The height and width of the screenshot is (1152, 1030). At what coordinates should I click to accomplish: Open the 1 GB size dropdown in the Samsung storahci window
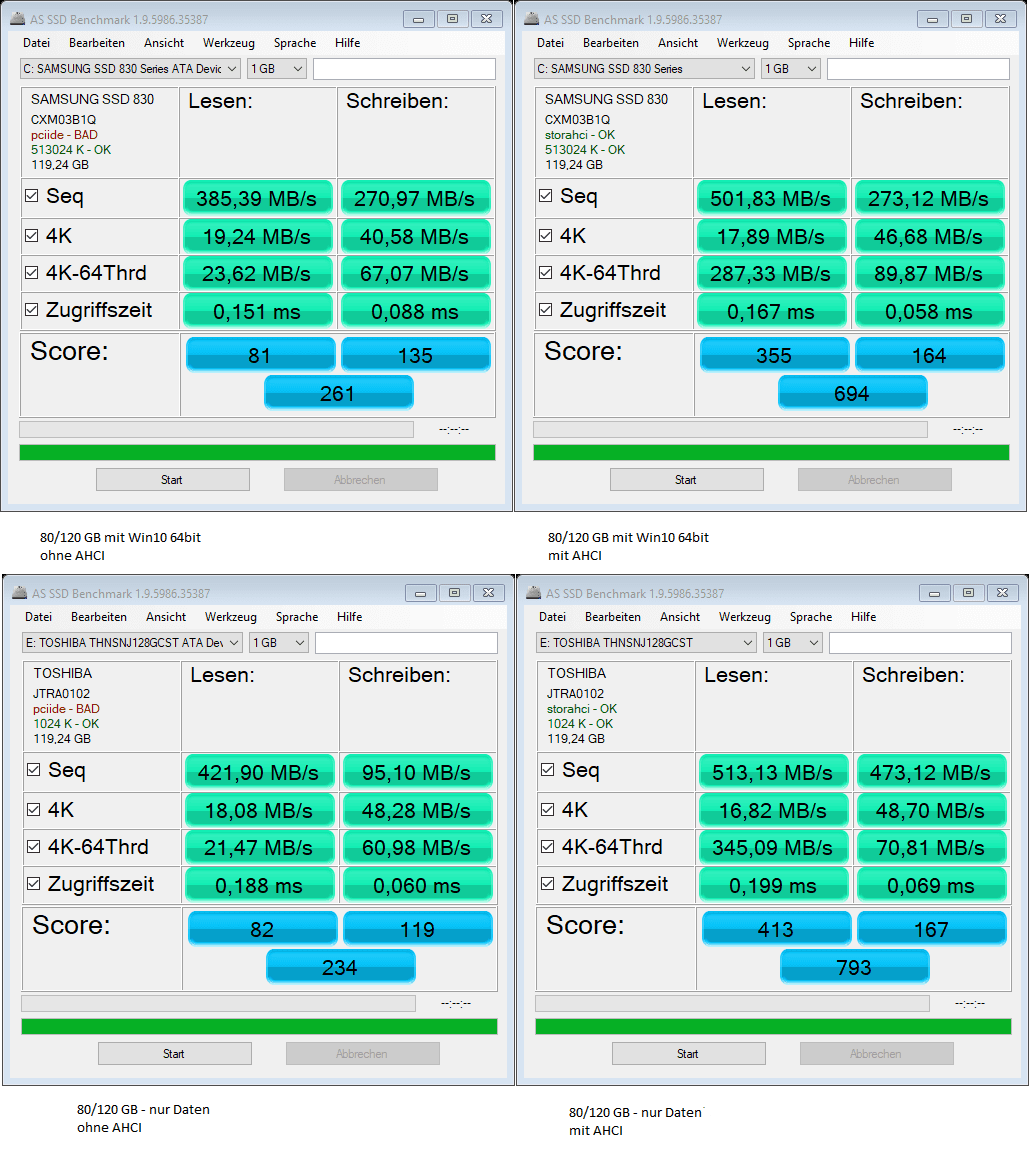tap(791, 68)
